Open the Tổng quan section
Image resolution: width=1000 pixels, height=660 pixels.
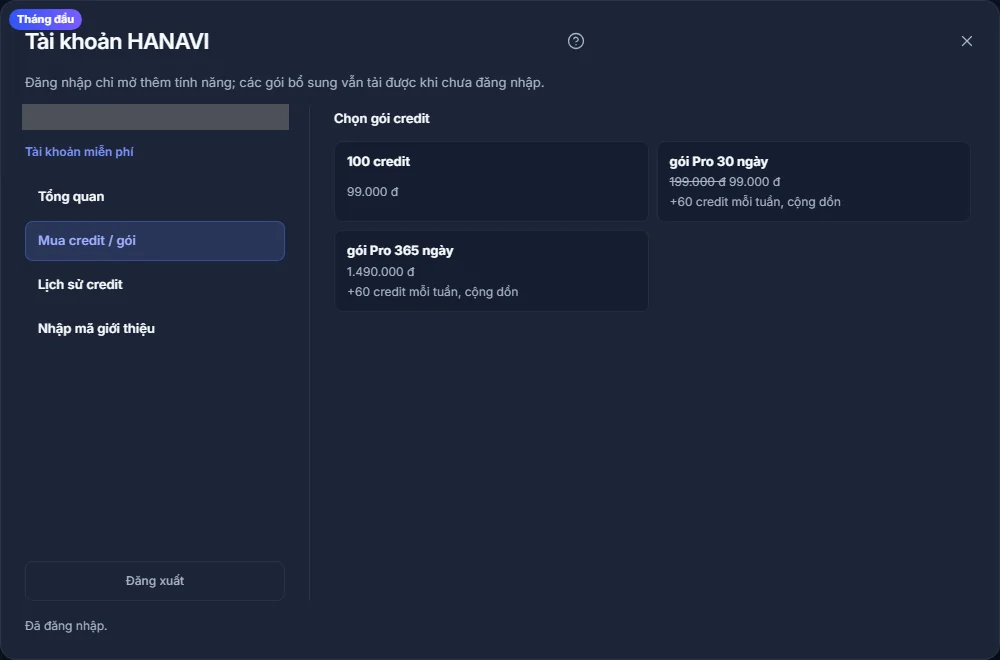click(155, 196)
